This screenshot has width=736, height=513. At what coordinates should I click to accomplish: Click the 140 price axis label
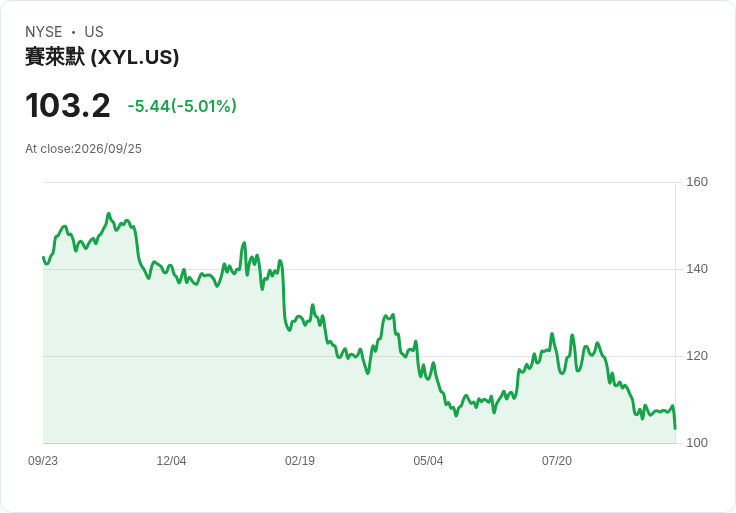point(697,269)
